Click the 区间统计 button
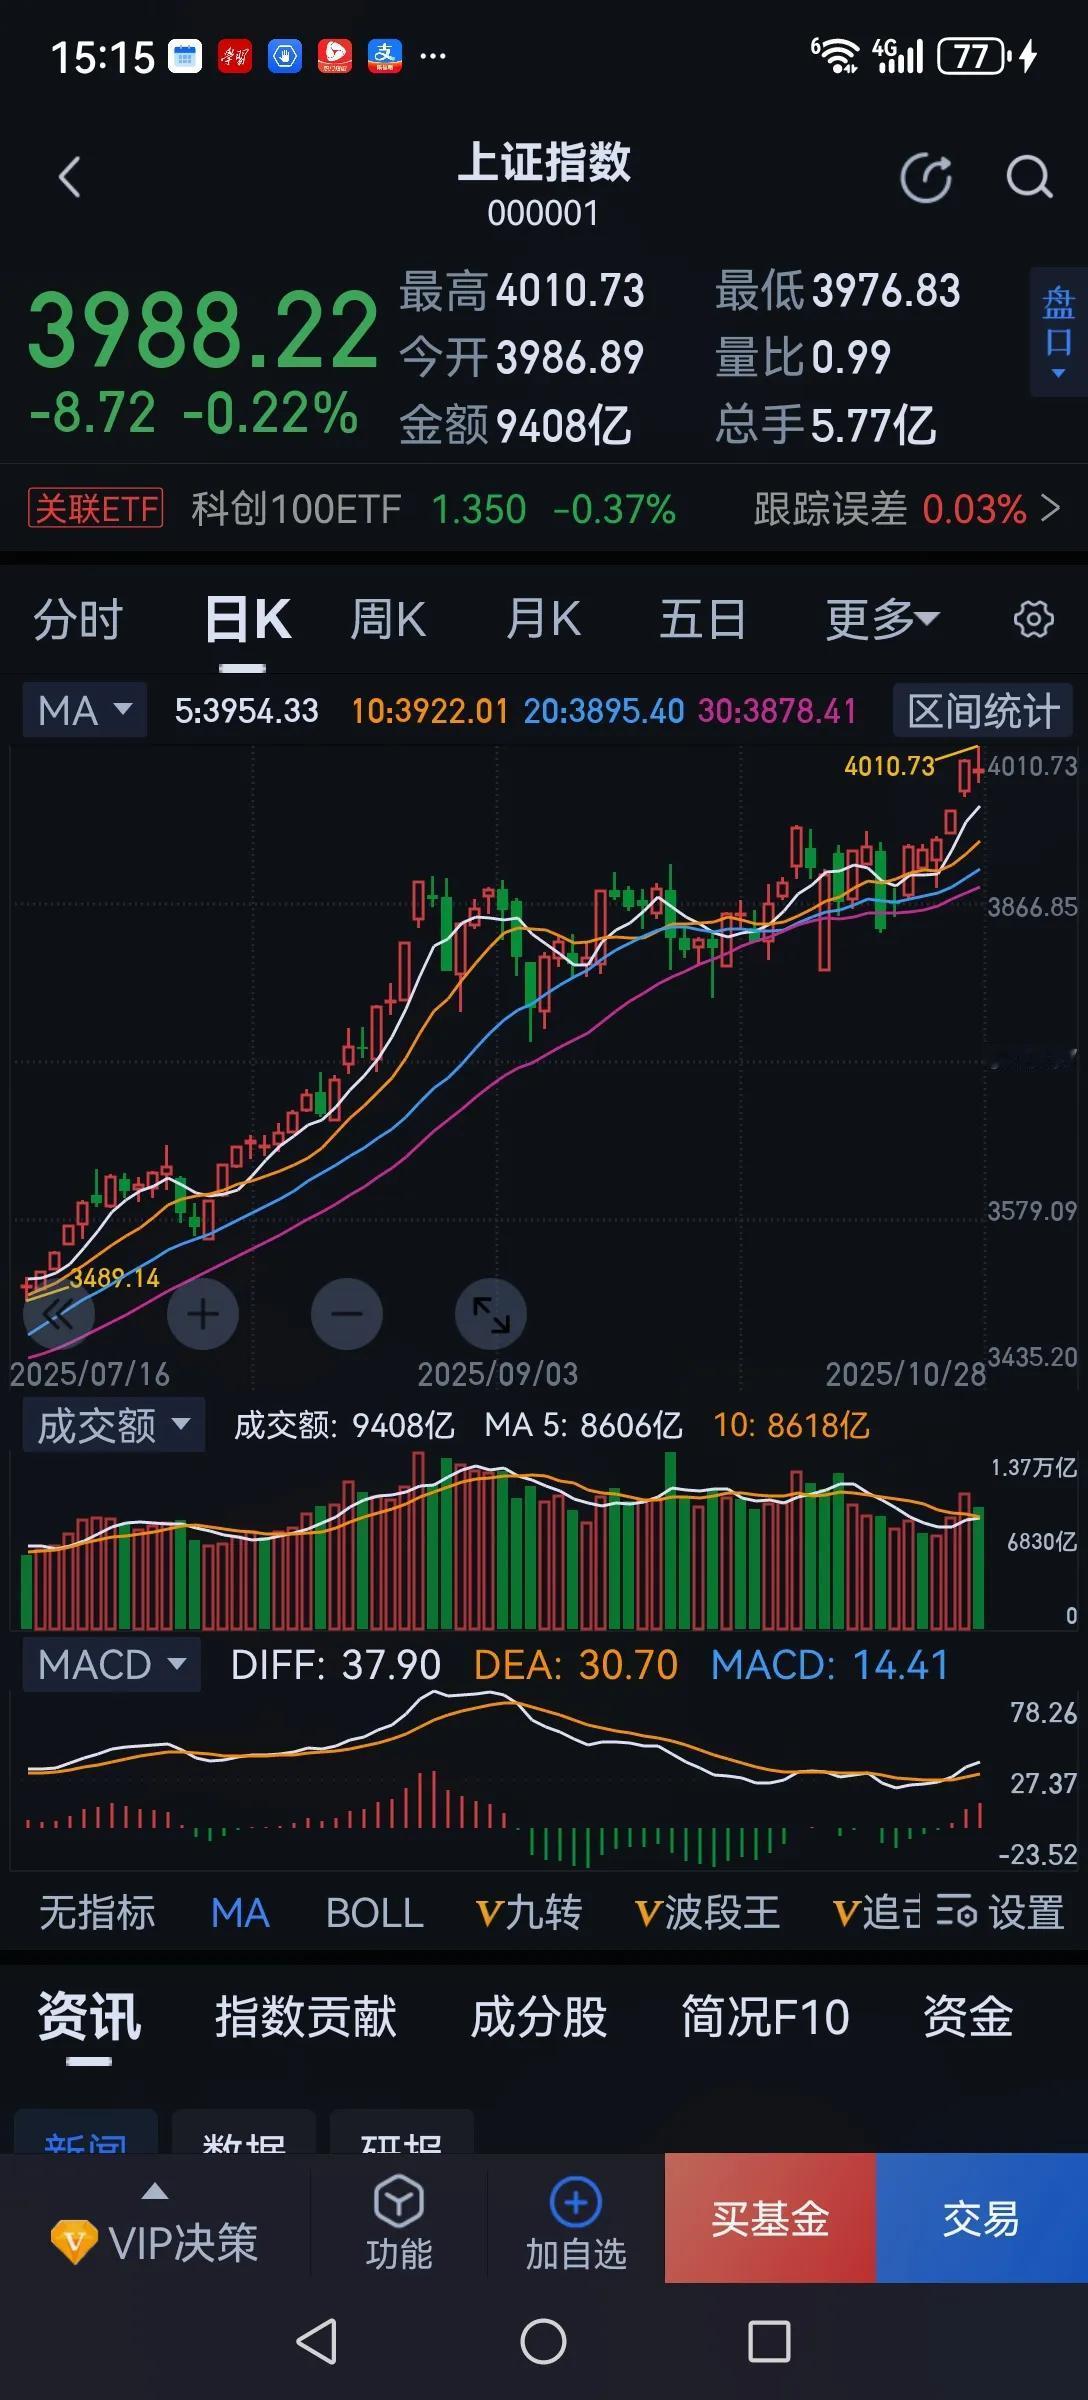 [983, 711]
